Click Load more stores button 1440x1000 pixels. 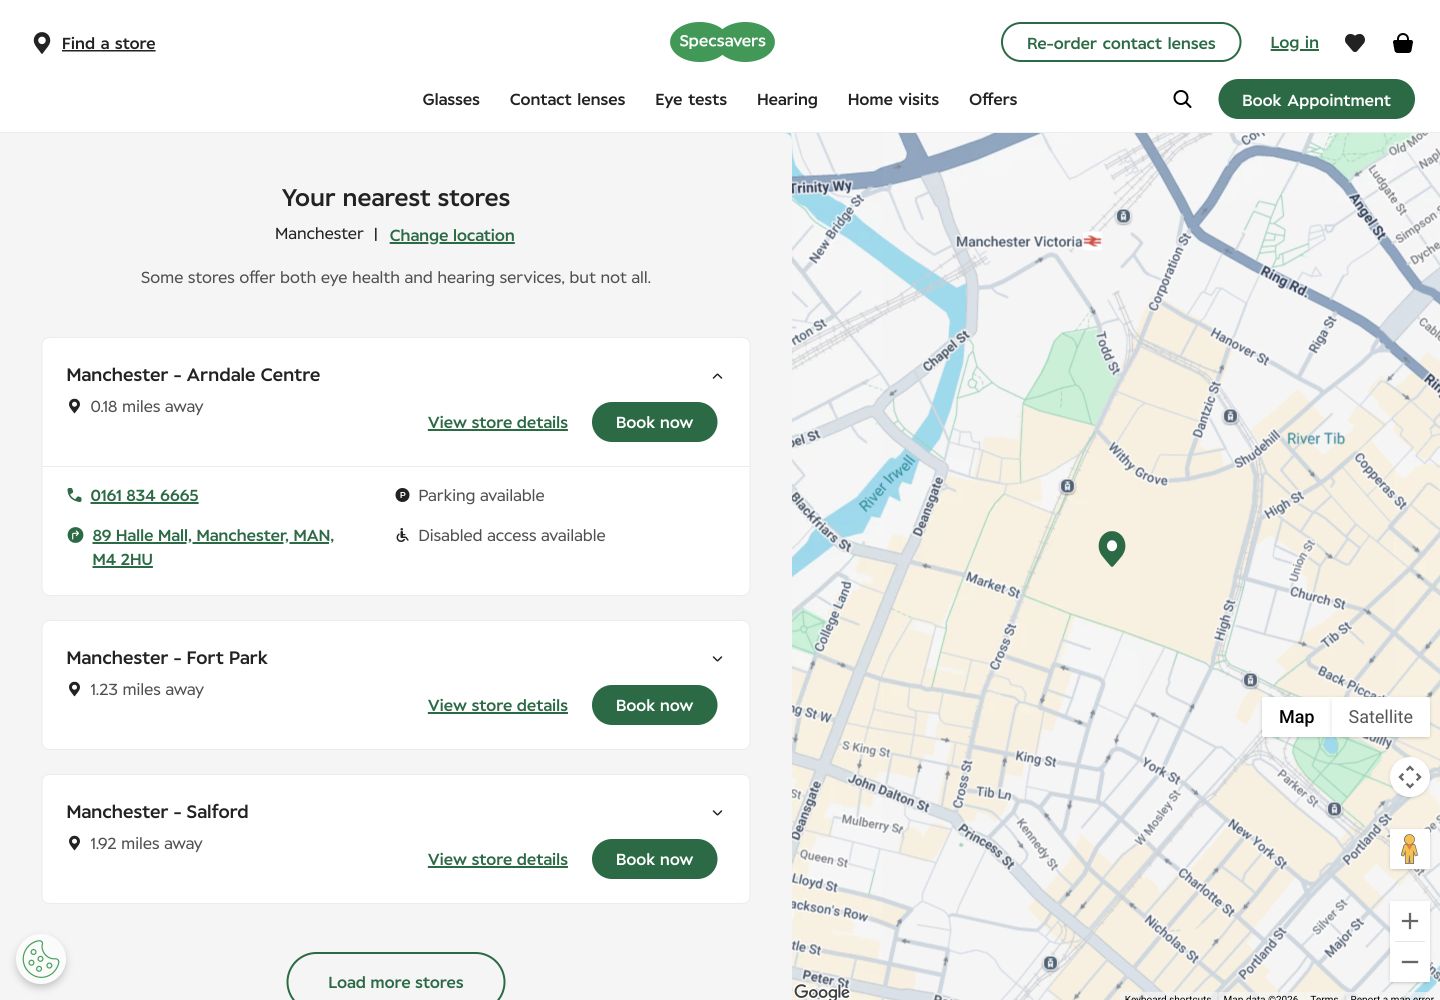(396, 980)
